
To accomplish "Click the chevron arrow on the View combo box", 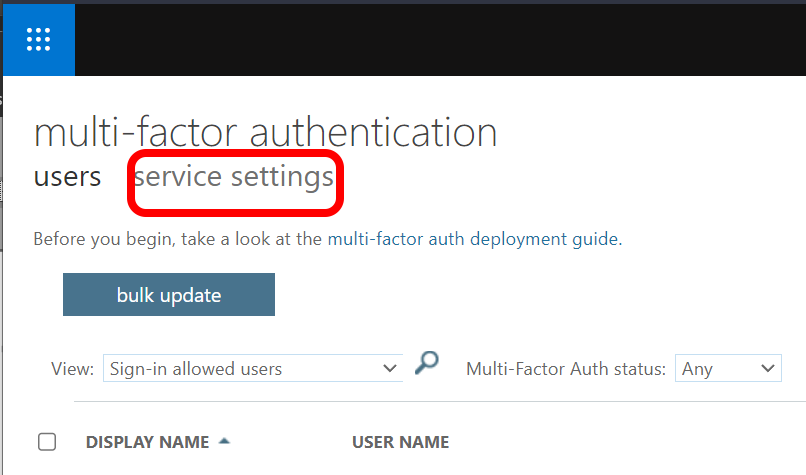I will coord(390,369).
